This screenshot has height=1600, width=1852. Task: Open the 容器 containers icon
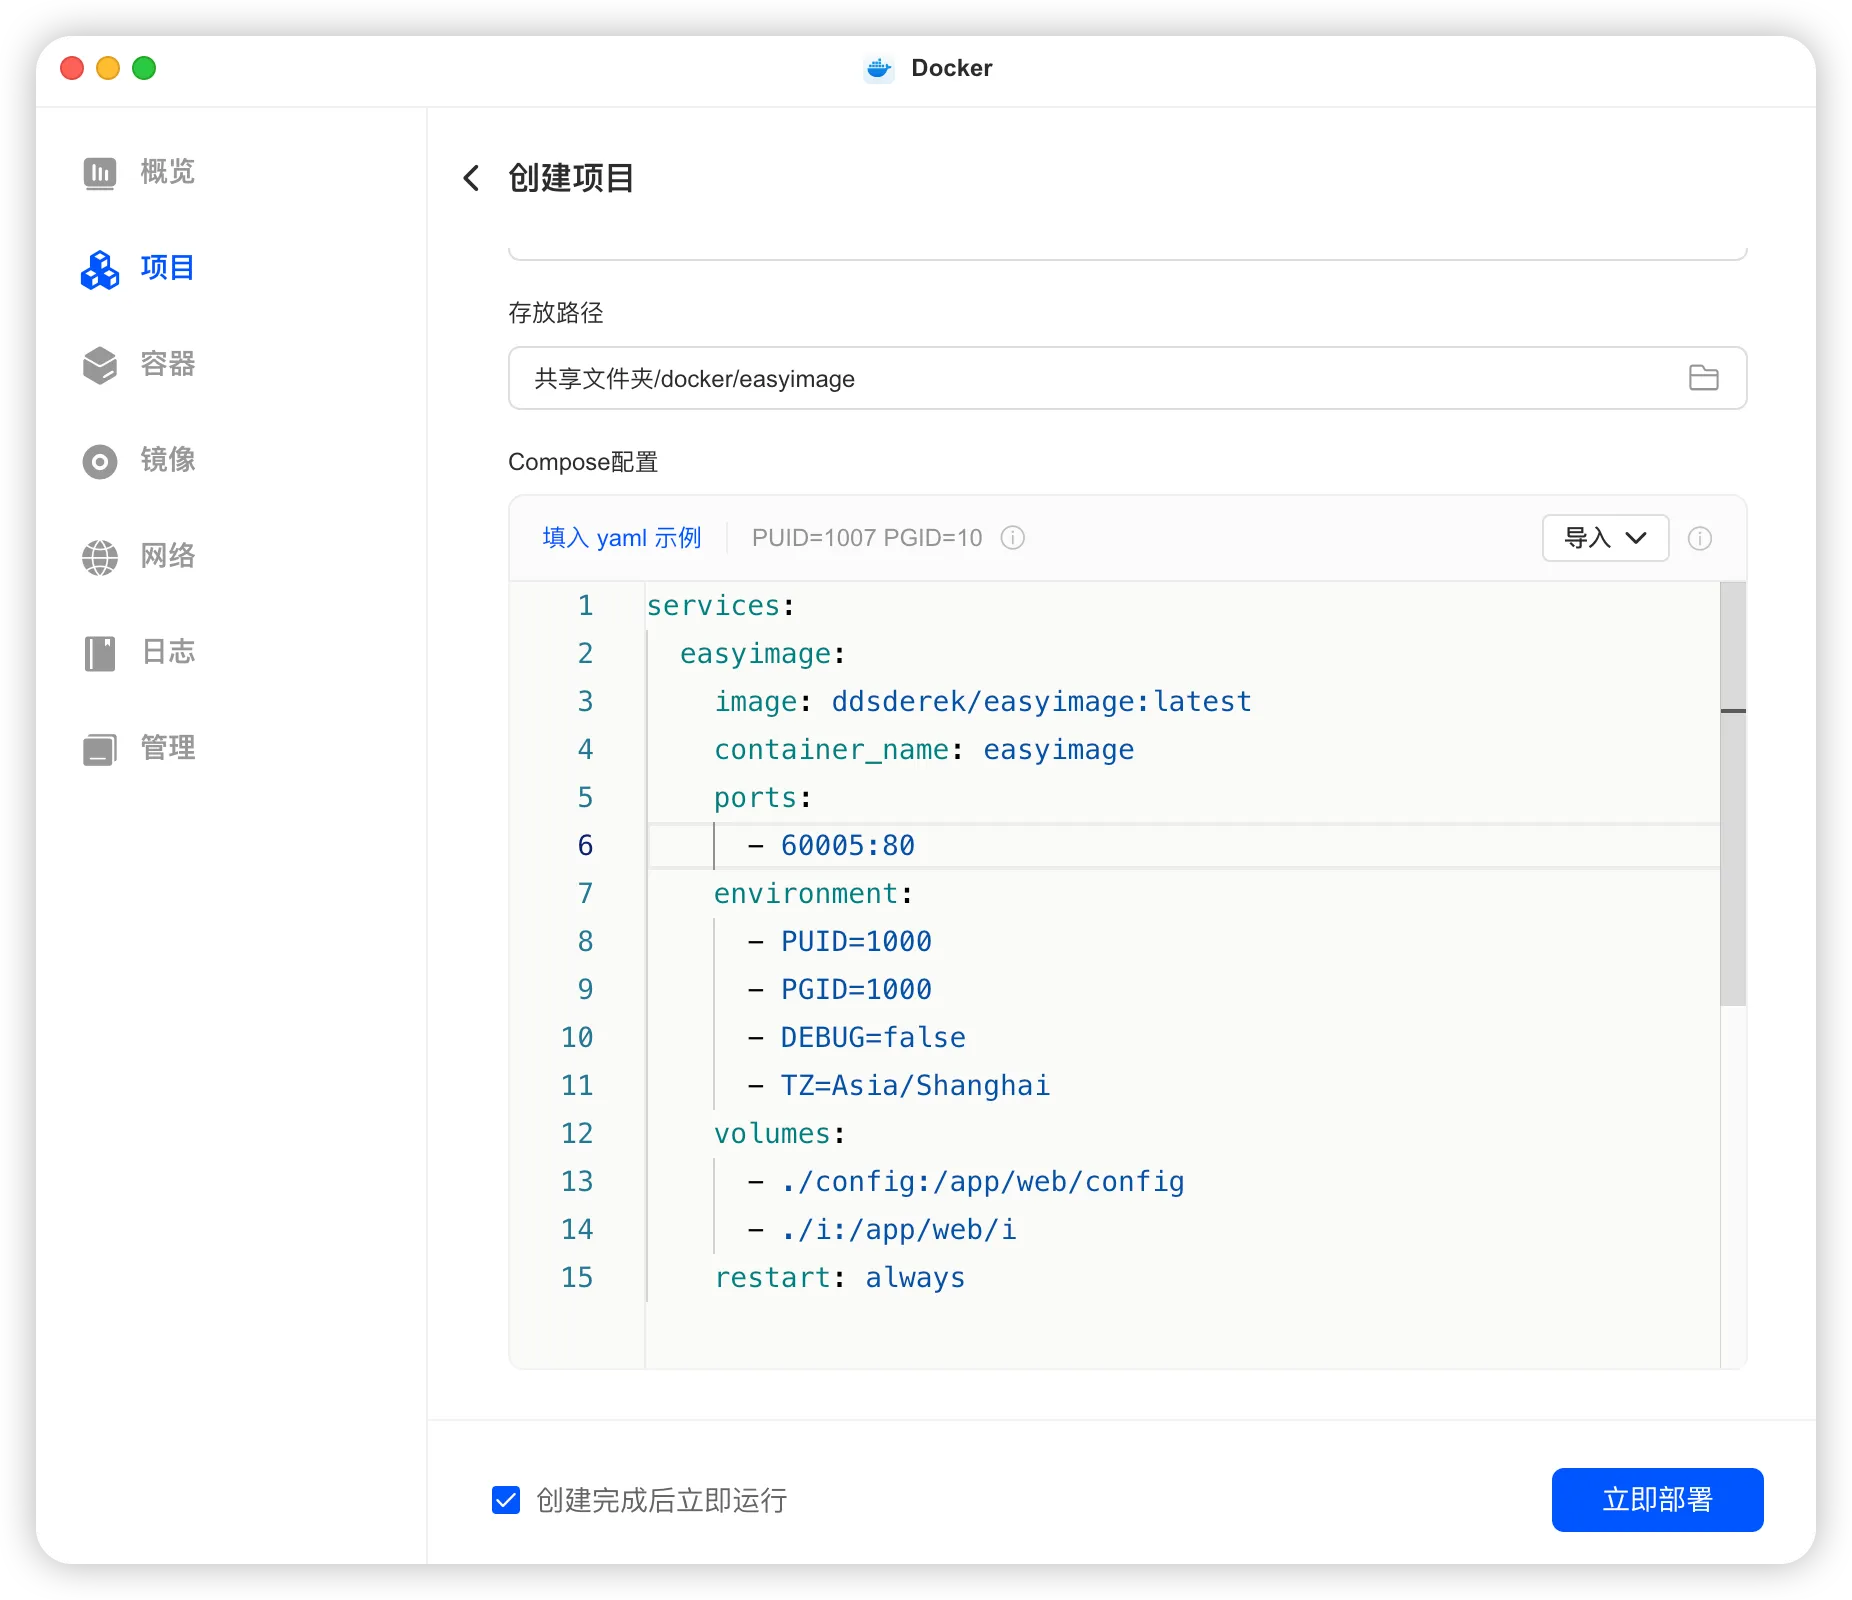coord(99,364)
